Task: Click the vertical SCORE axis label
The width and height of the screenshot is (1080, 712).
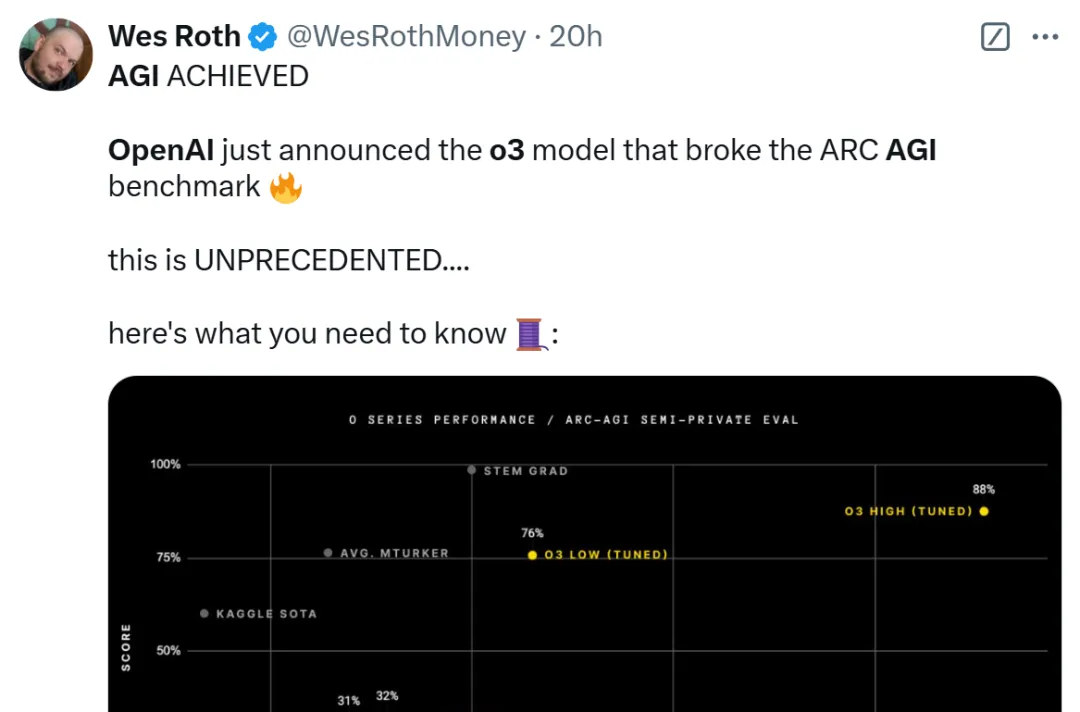Action: [125, 647]
